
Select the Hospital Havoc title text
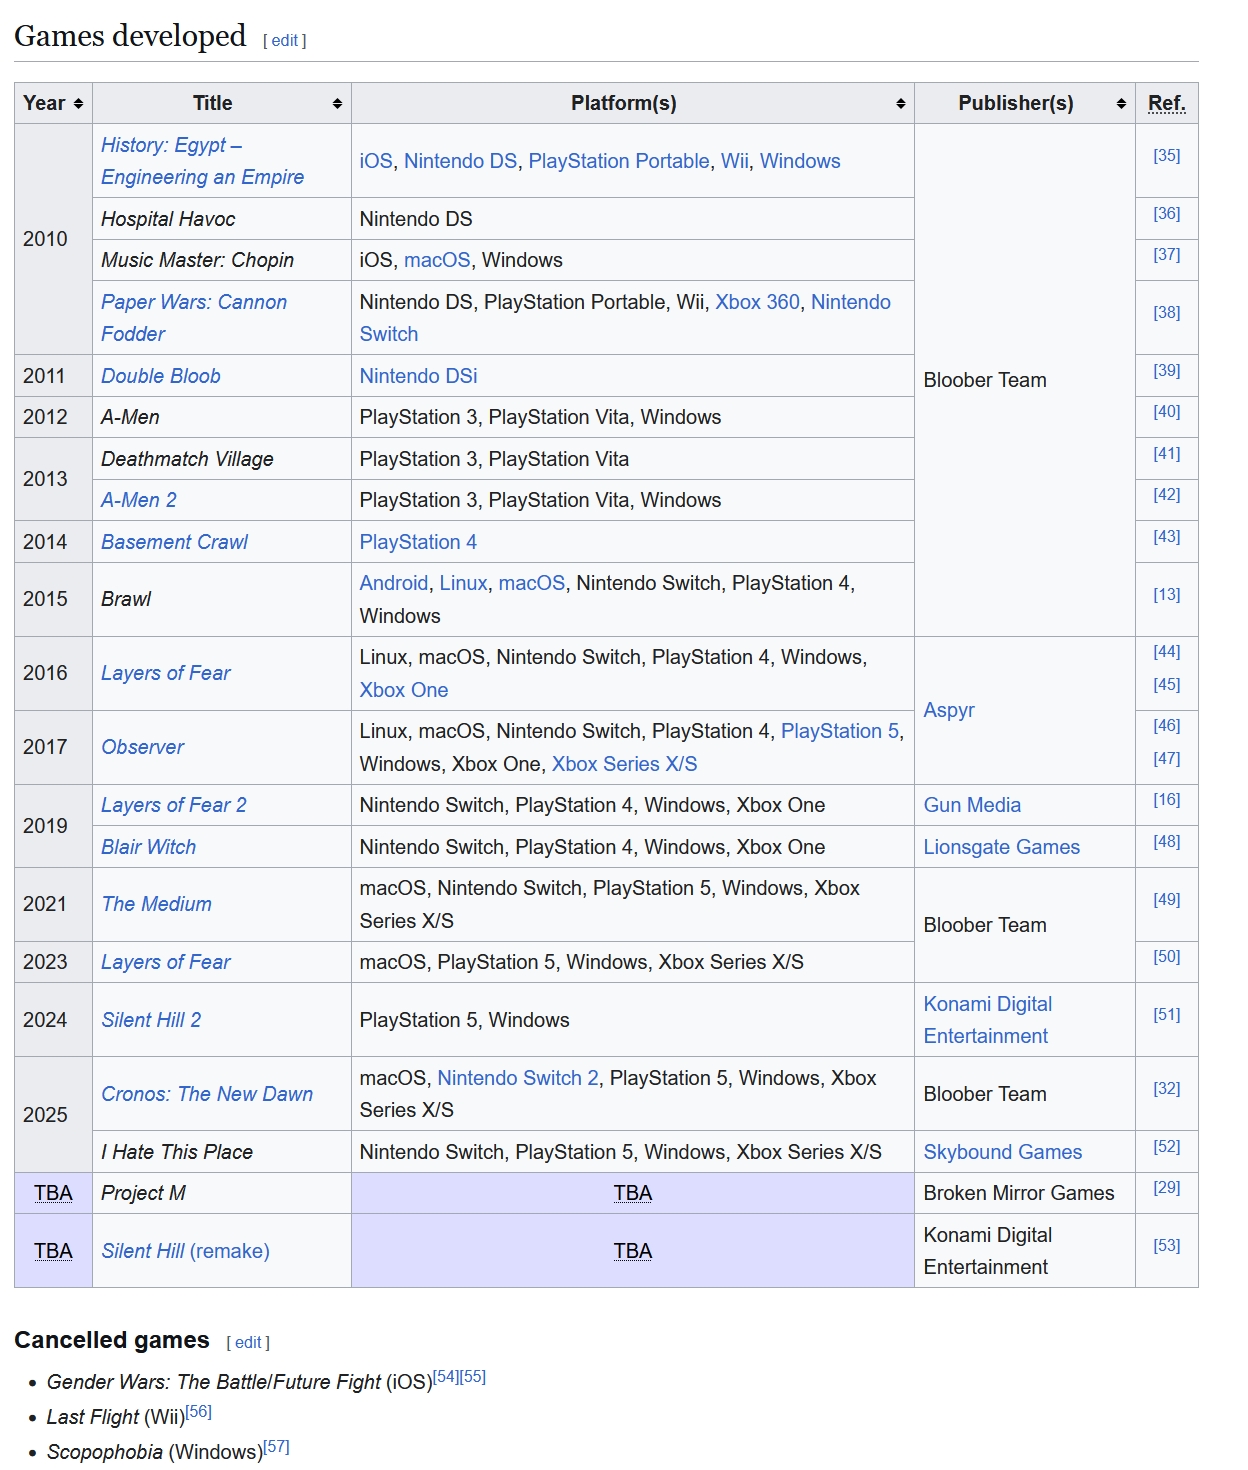(168, 219)
